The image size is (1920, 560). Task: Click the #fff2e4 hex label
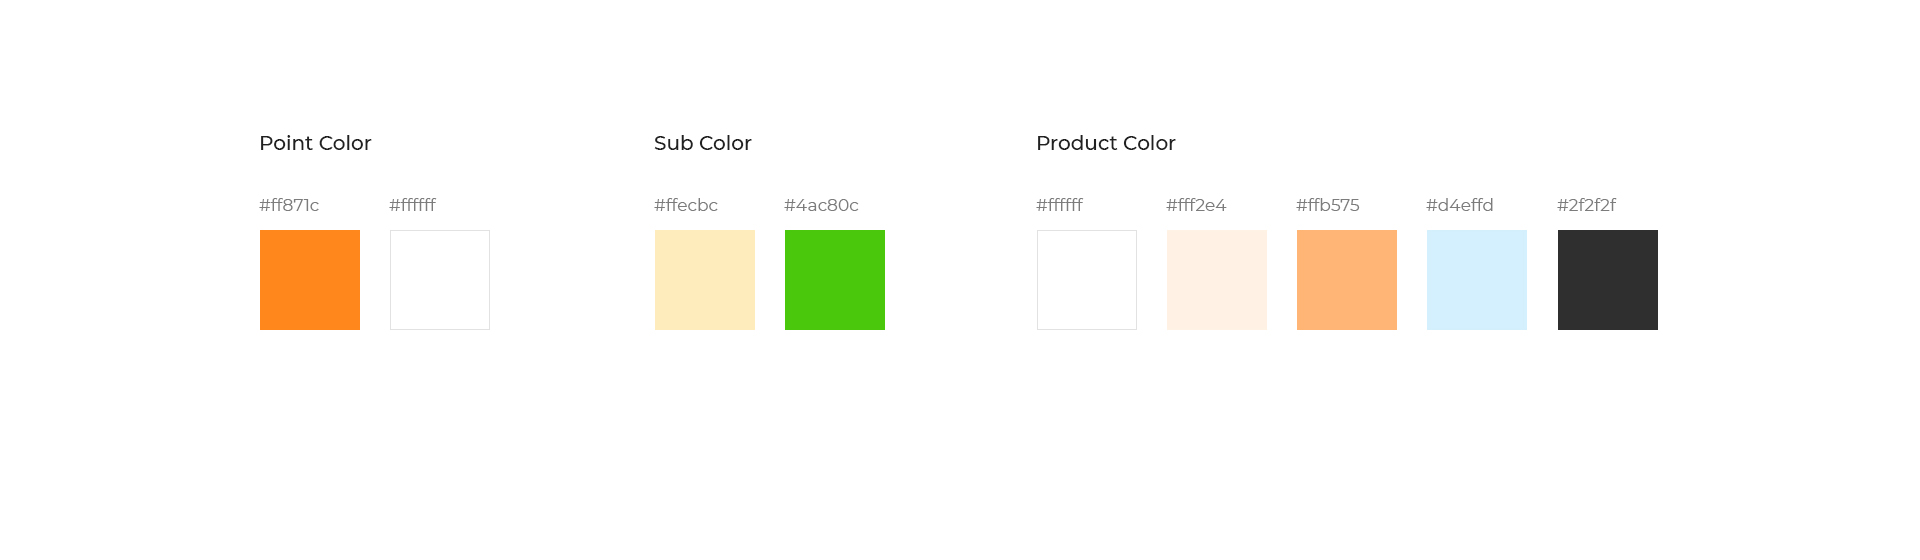tap(1196, 205)
